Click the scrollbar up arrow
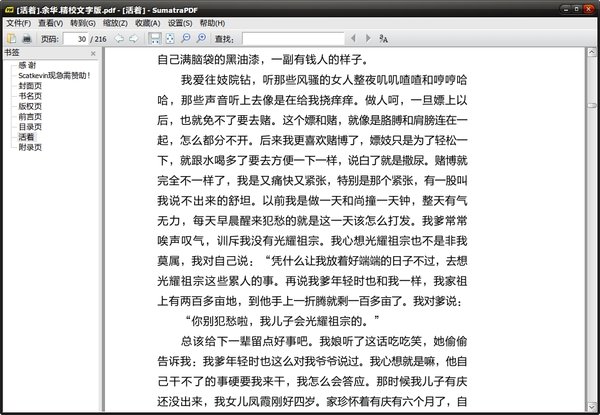The height and width of the screenshot is (415, 600). [592, 52]
